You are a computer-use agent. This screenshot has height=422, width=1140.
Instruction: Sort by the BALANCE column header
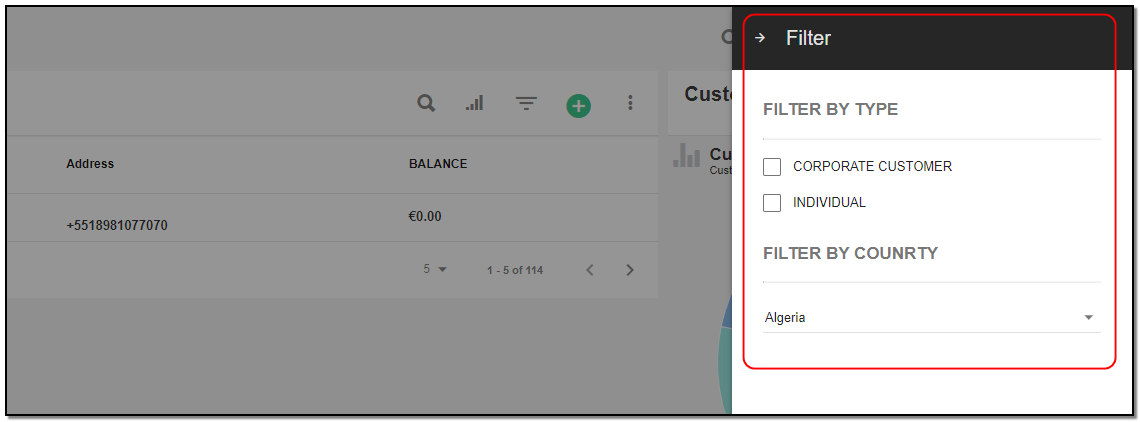tap(438, 164)
